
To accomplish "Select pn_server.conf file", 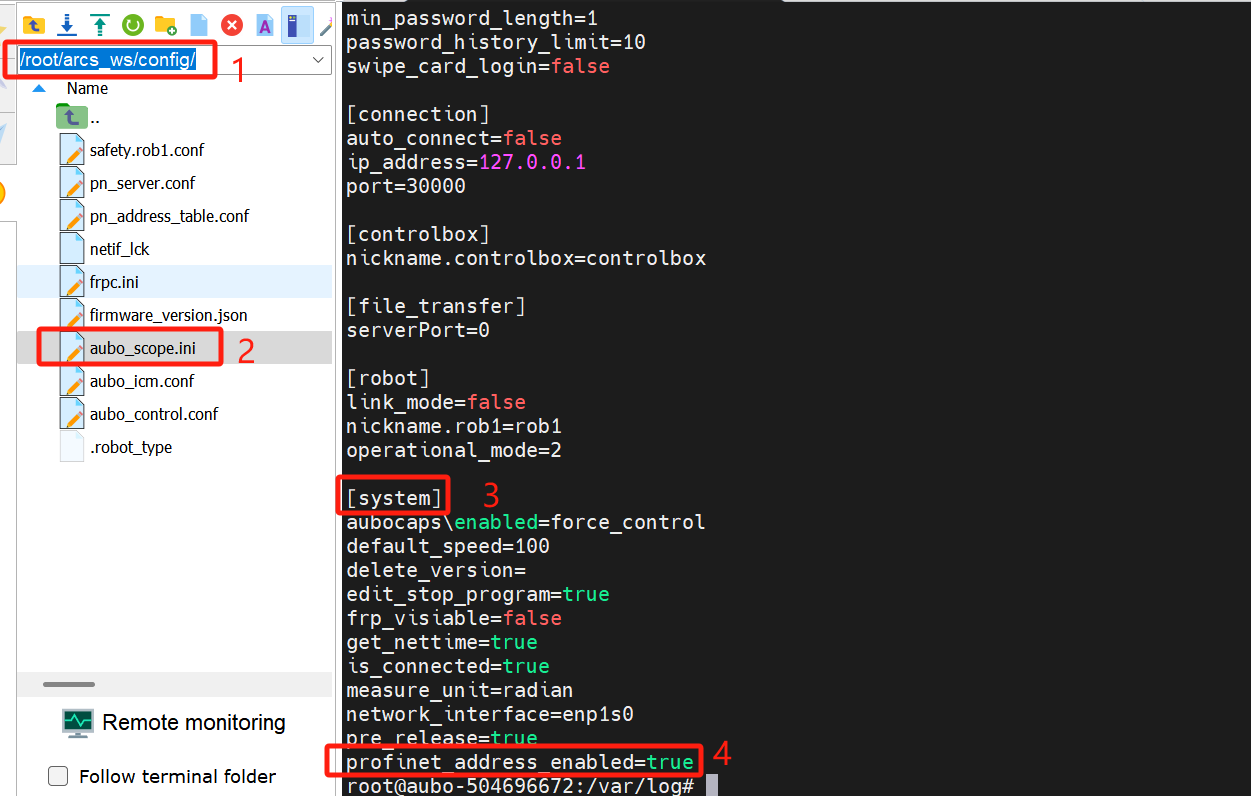I will point(142,183).
